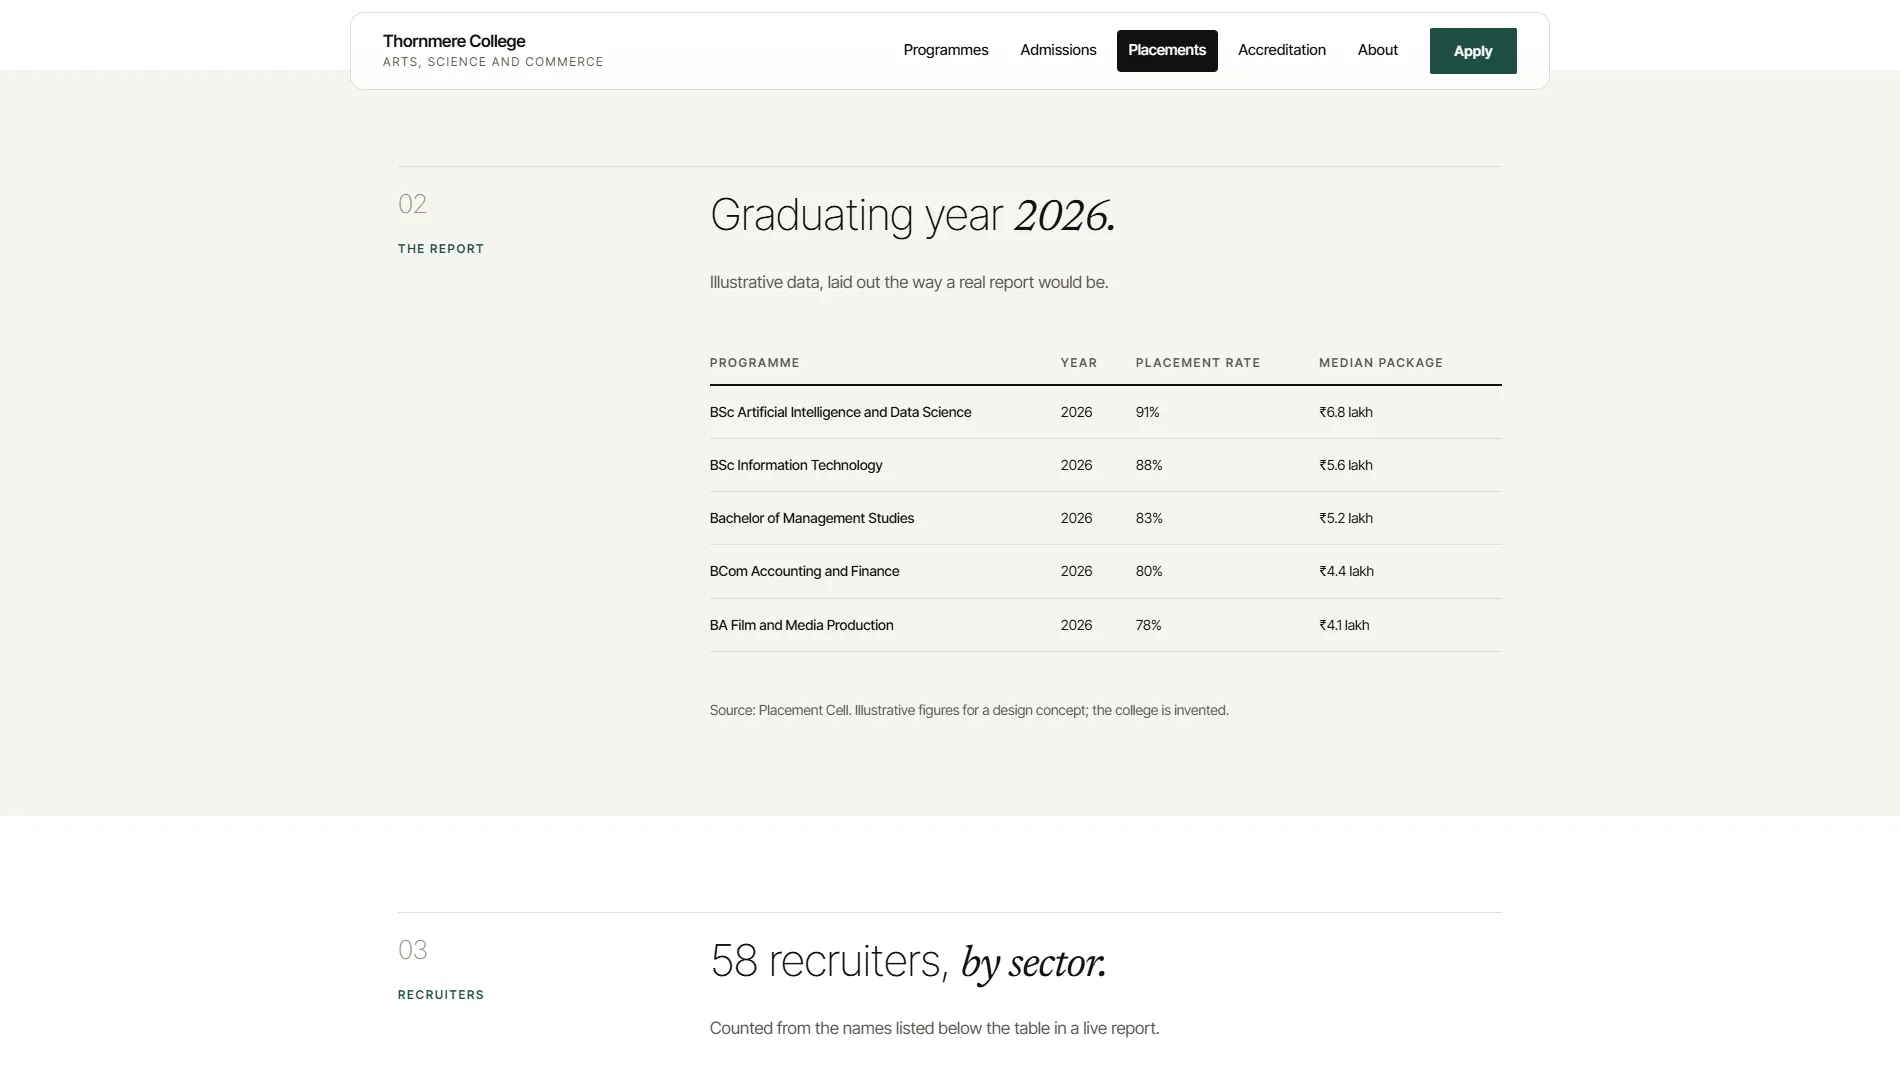This screenshot has height=1074, width=1900.
Task: Click the 88% placement rate cell
Action: coord(1149,465)
